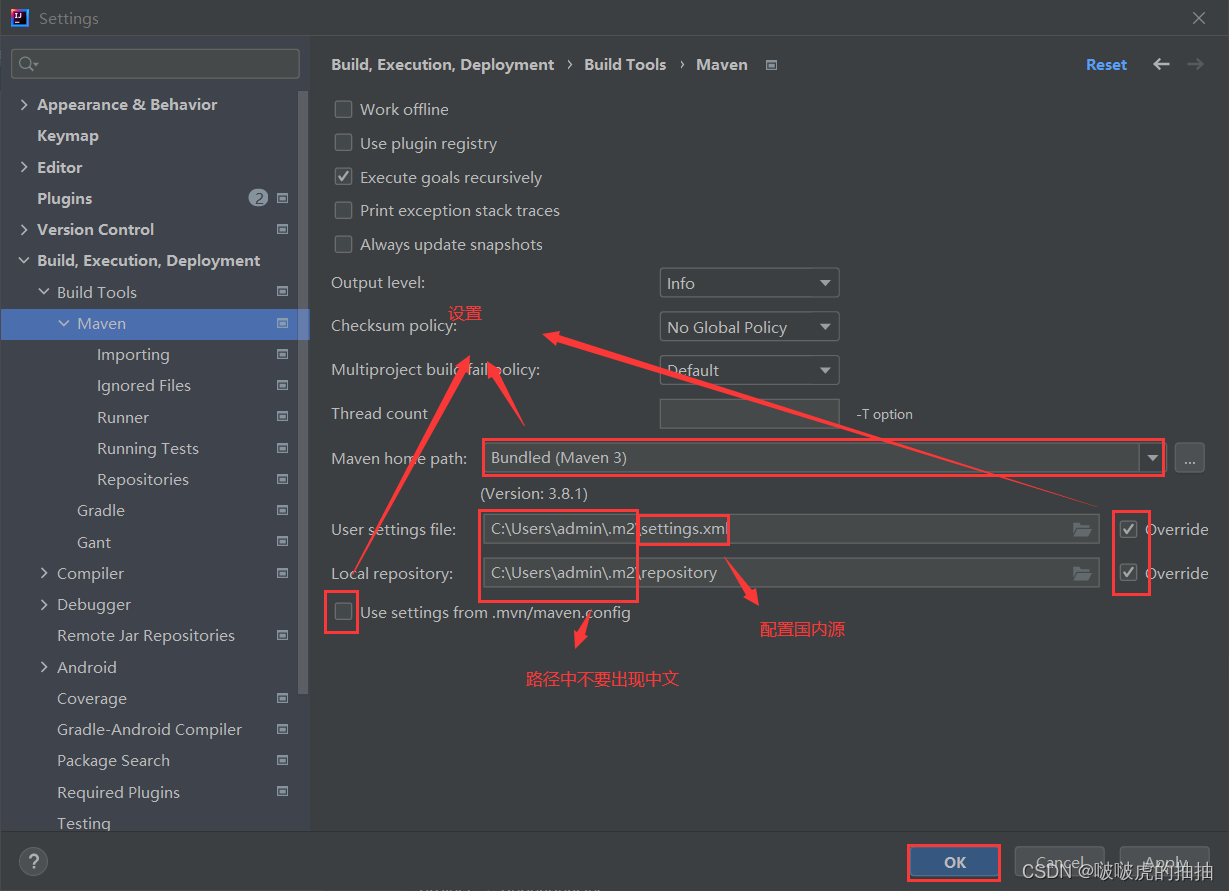
Task: Expand the Editor section
Action: [24, 167]
